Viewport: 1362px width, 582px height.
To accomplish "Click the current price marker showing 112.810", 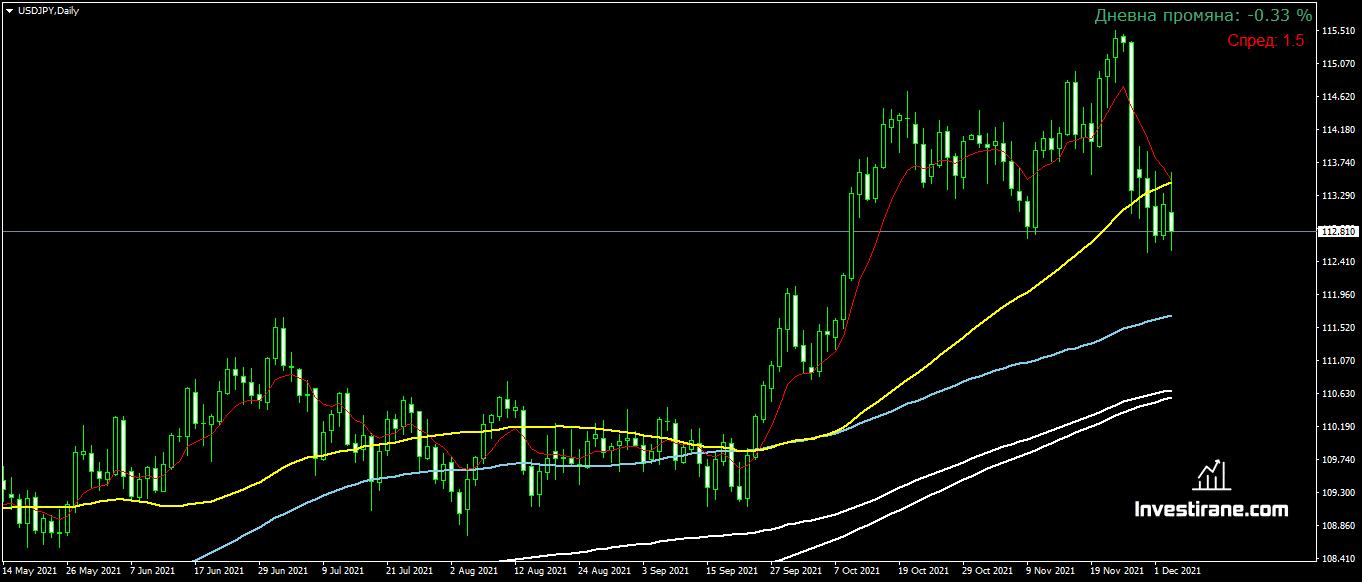I will pos(1340,231).
